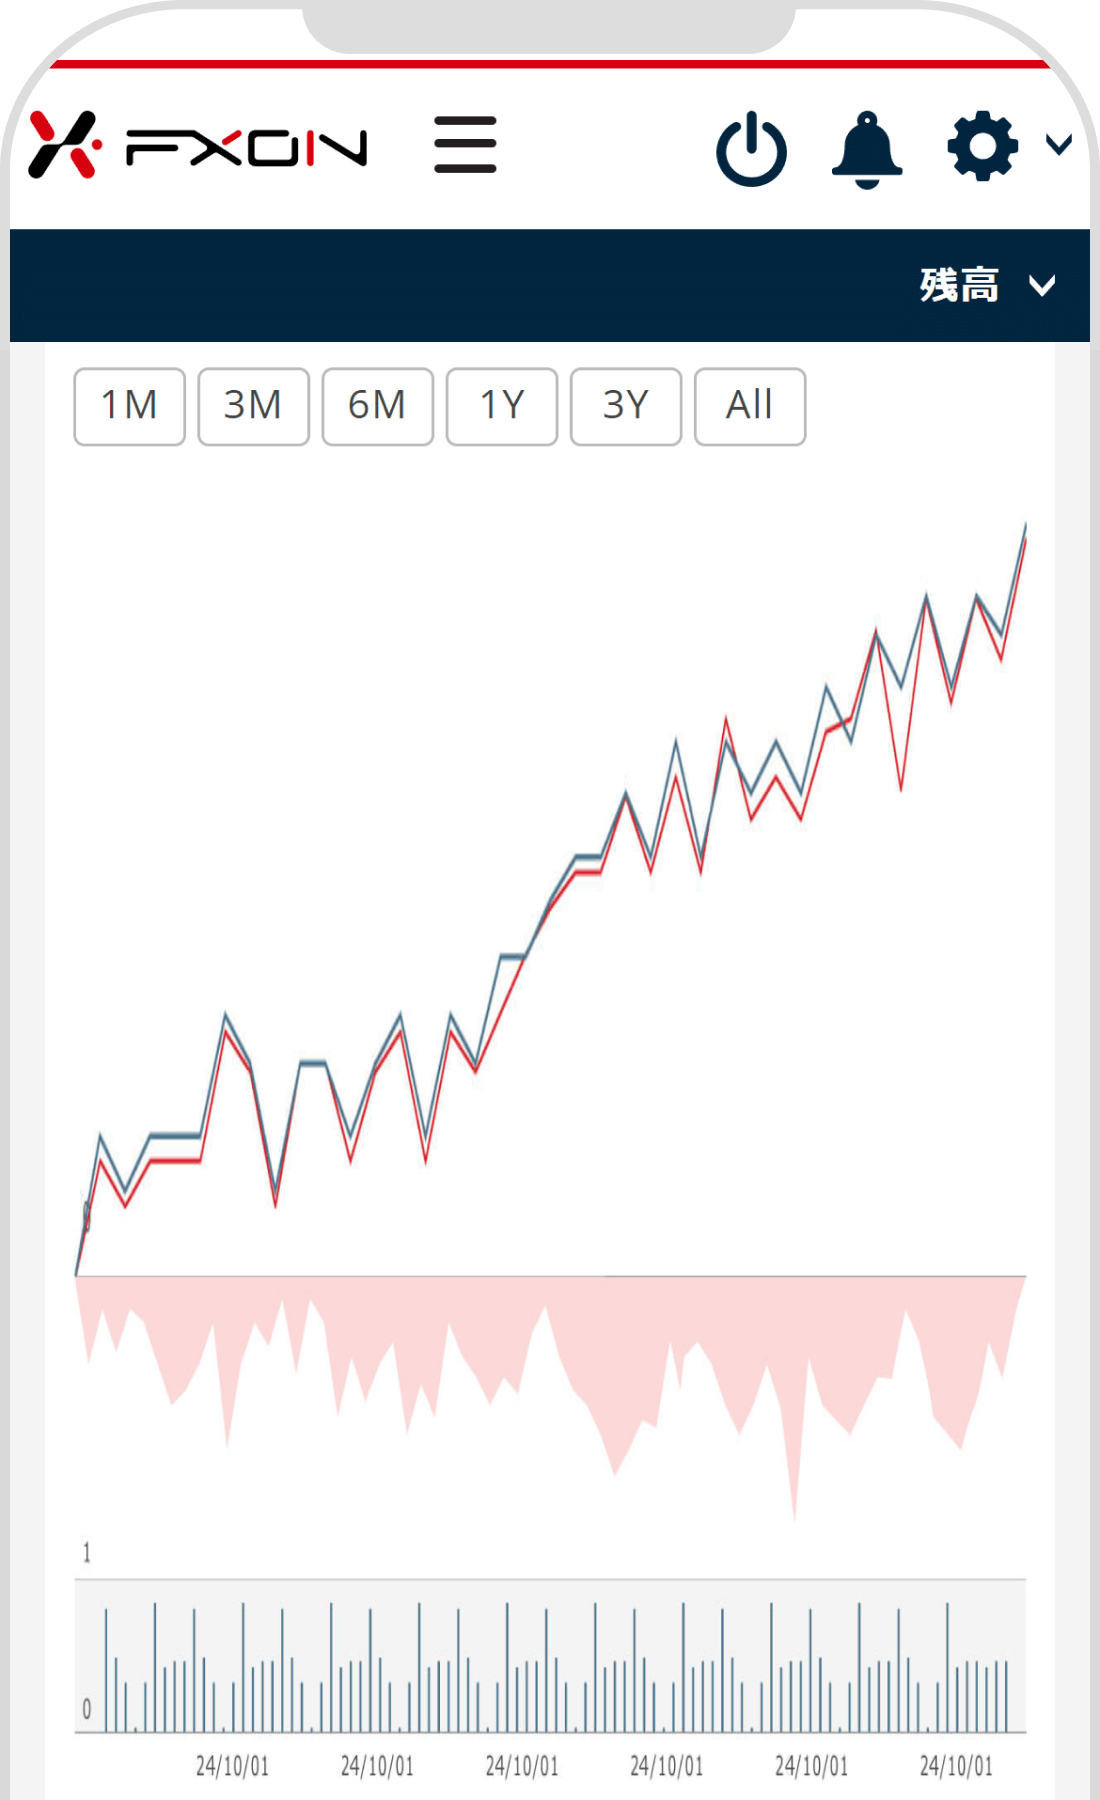Image resolution: width=1100 pixels, height=1800 pixels.
Task: Click the power logout icon
Action: (751, 149)
